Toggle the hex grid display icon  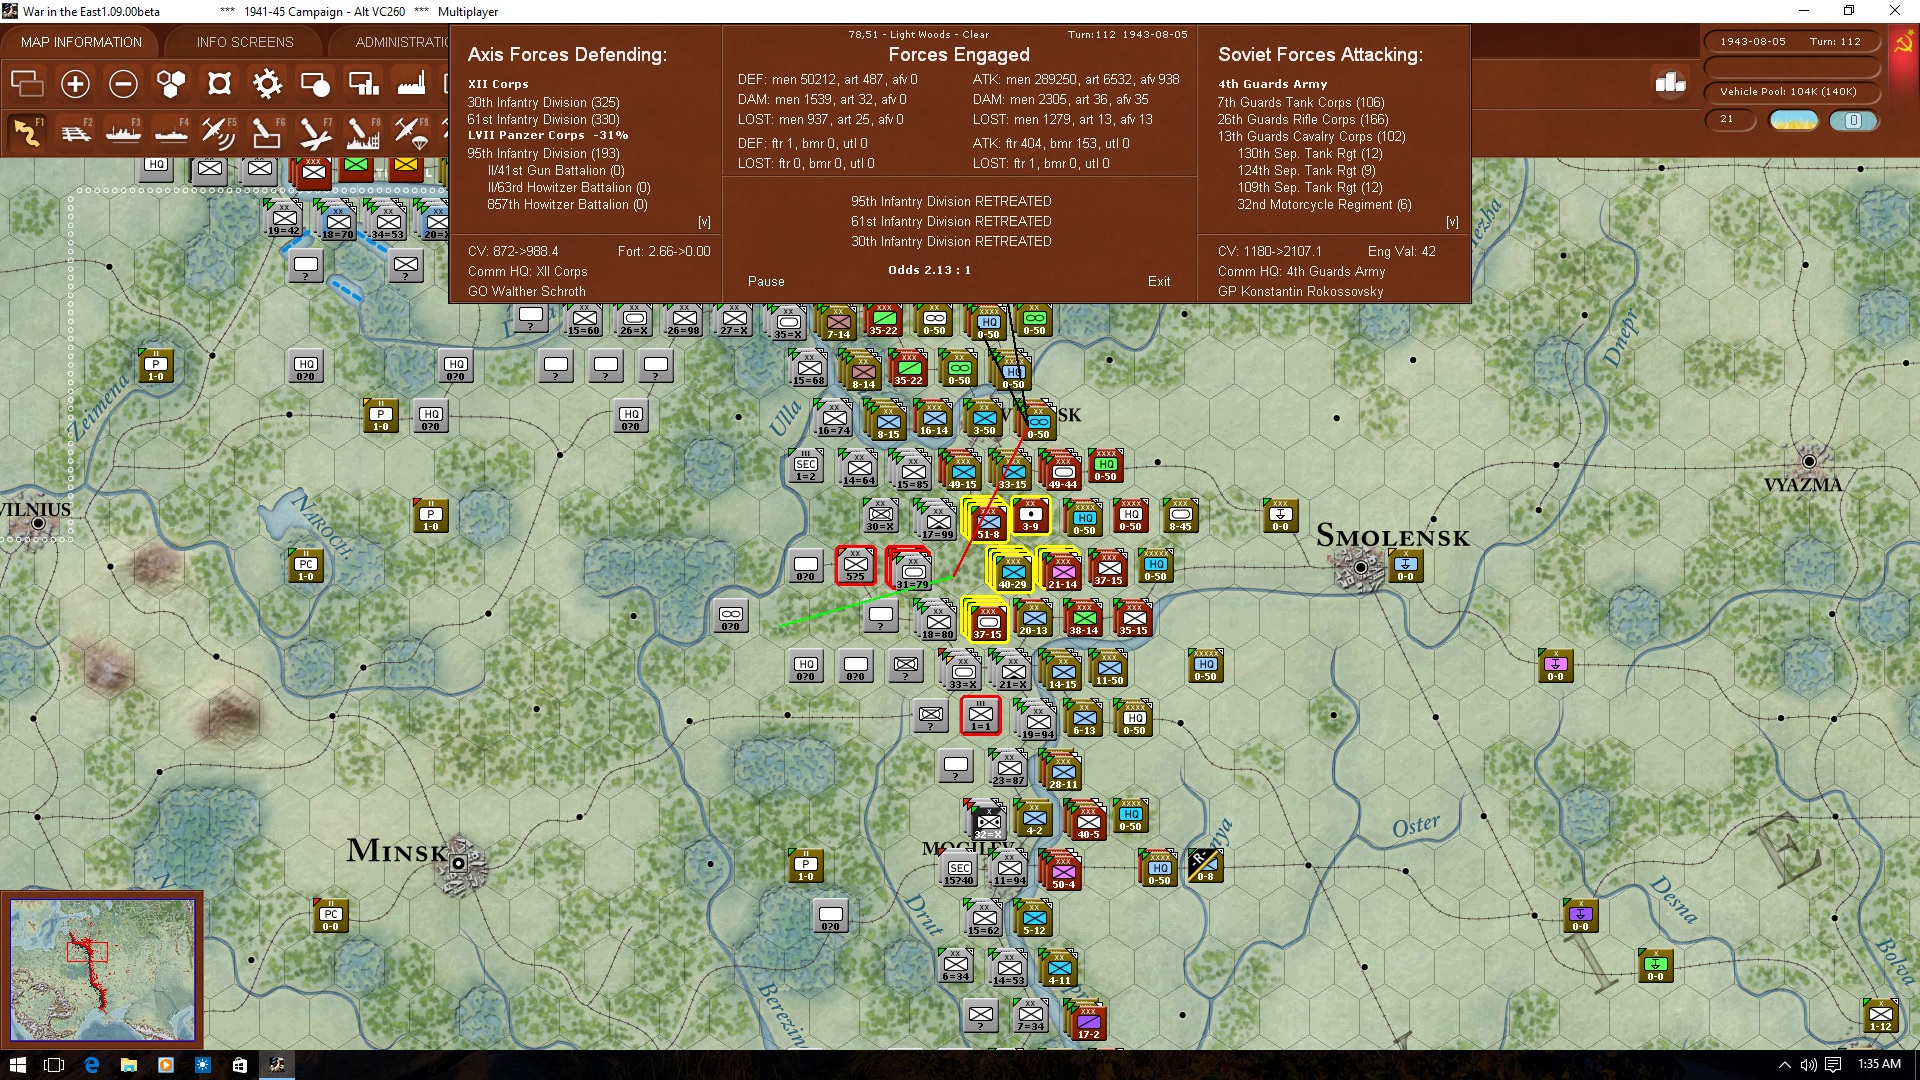tap(171, 84)
